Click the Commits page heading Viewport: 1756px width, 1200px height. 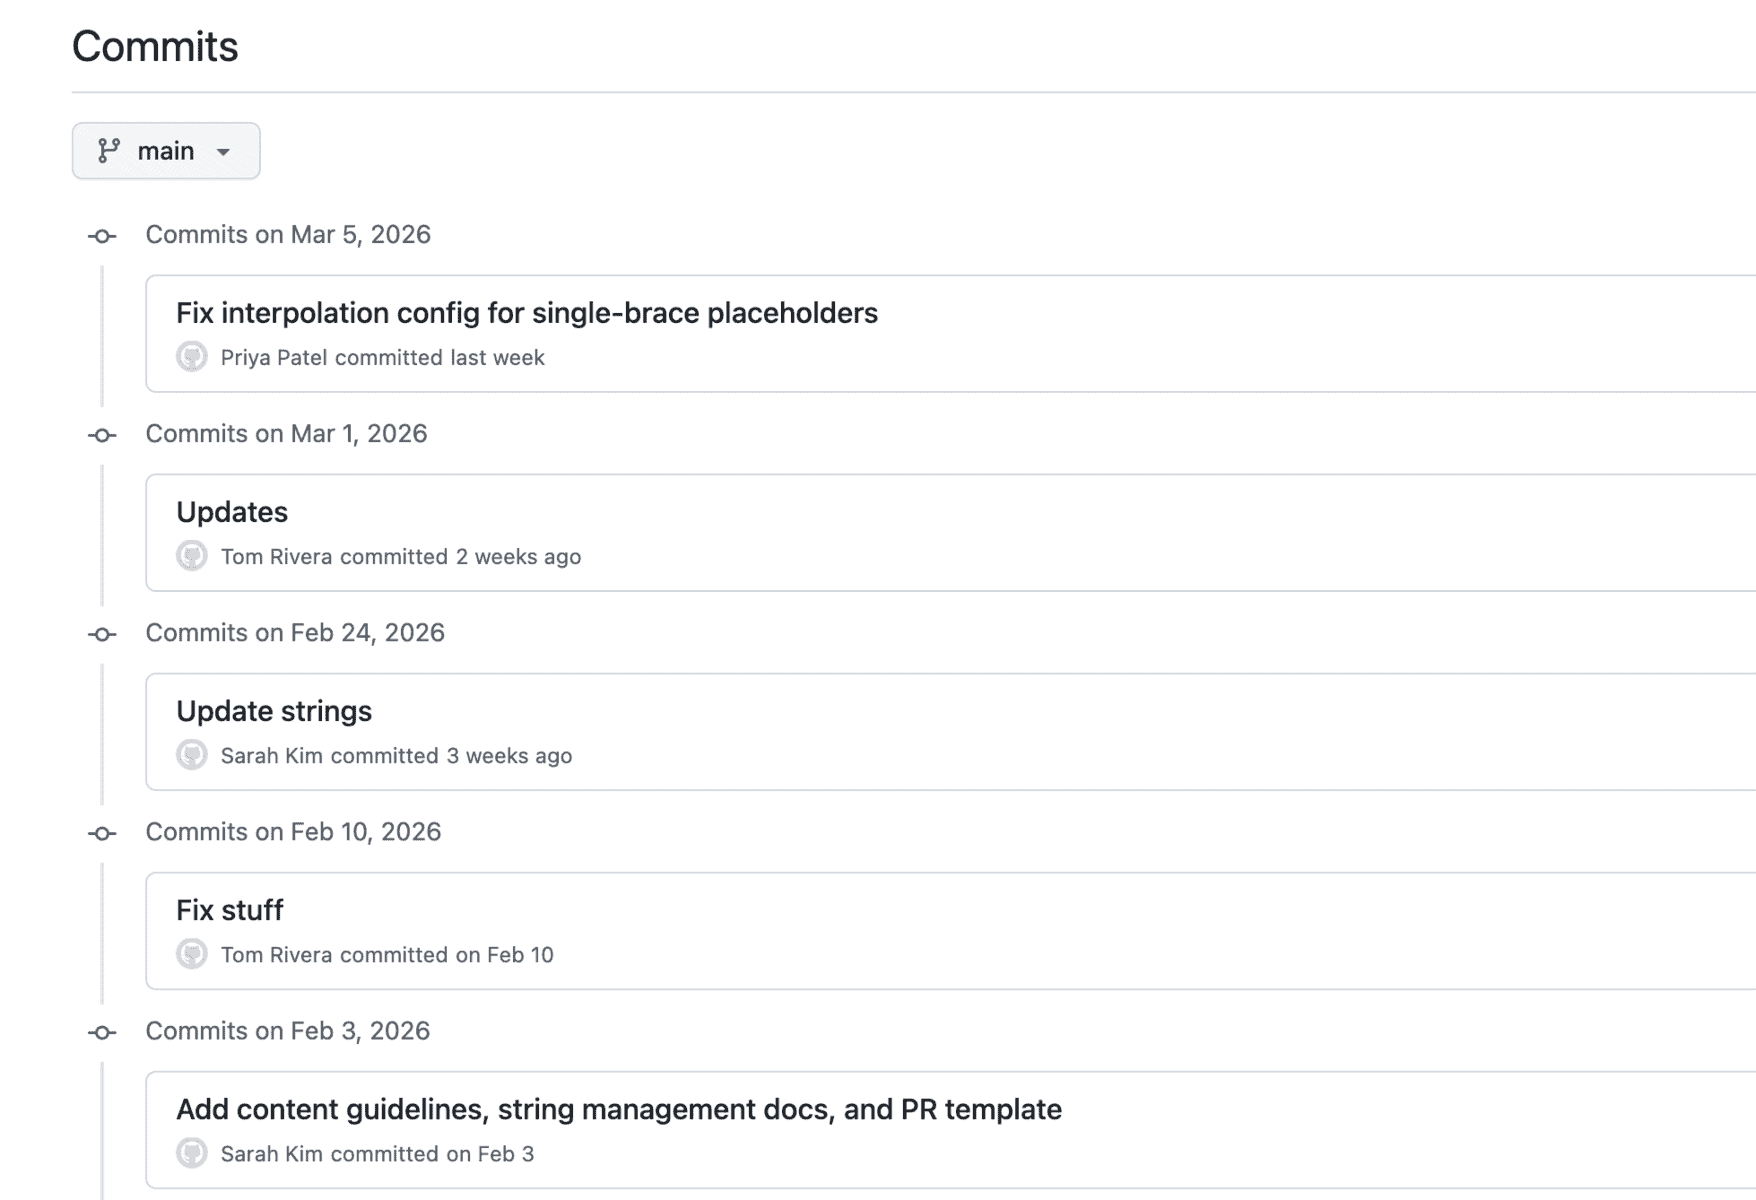click(x=154, y=46)
